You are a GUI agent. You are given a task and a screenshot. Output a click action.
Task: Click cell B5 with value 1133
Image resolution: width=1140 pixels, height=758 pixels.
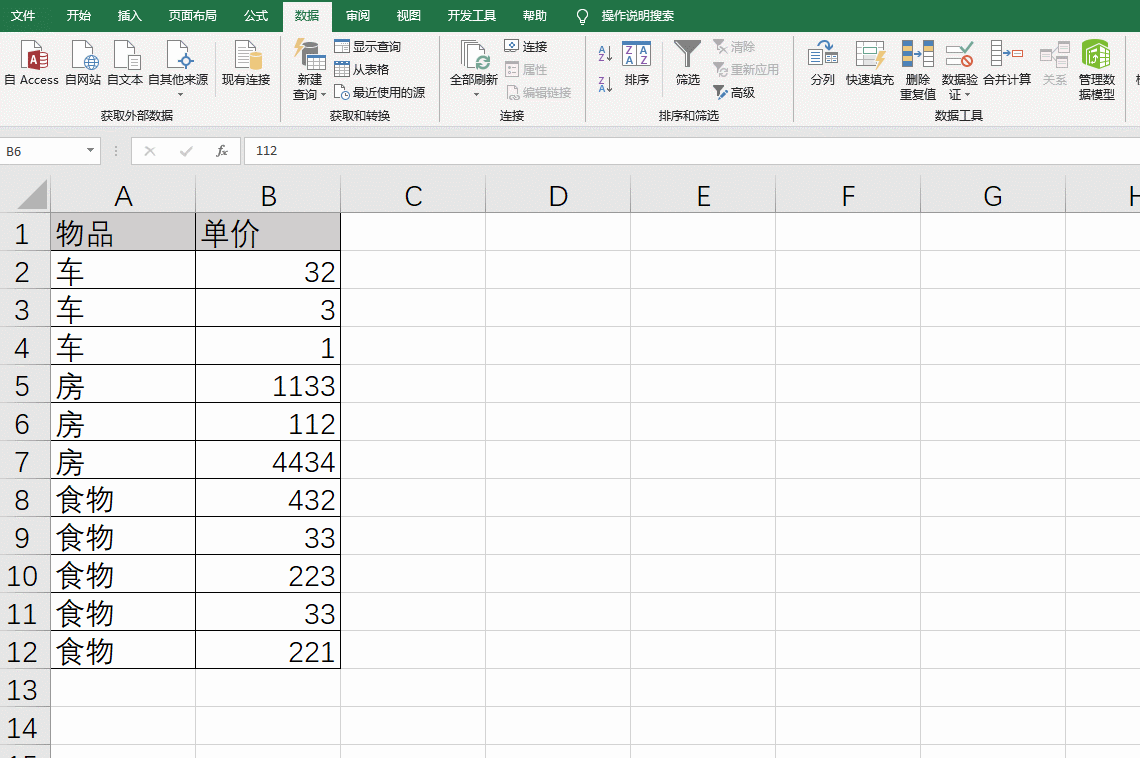click(268, 385)
